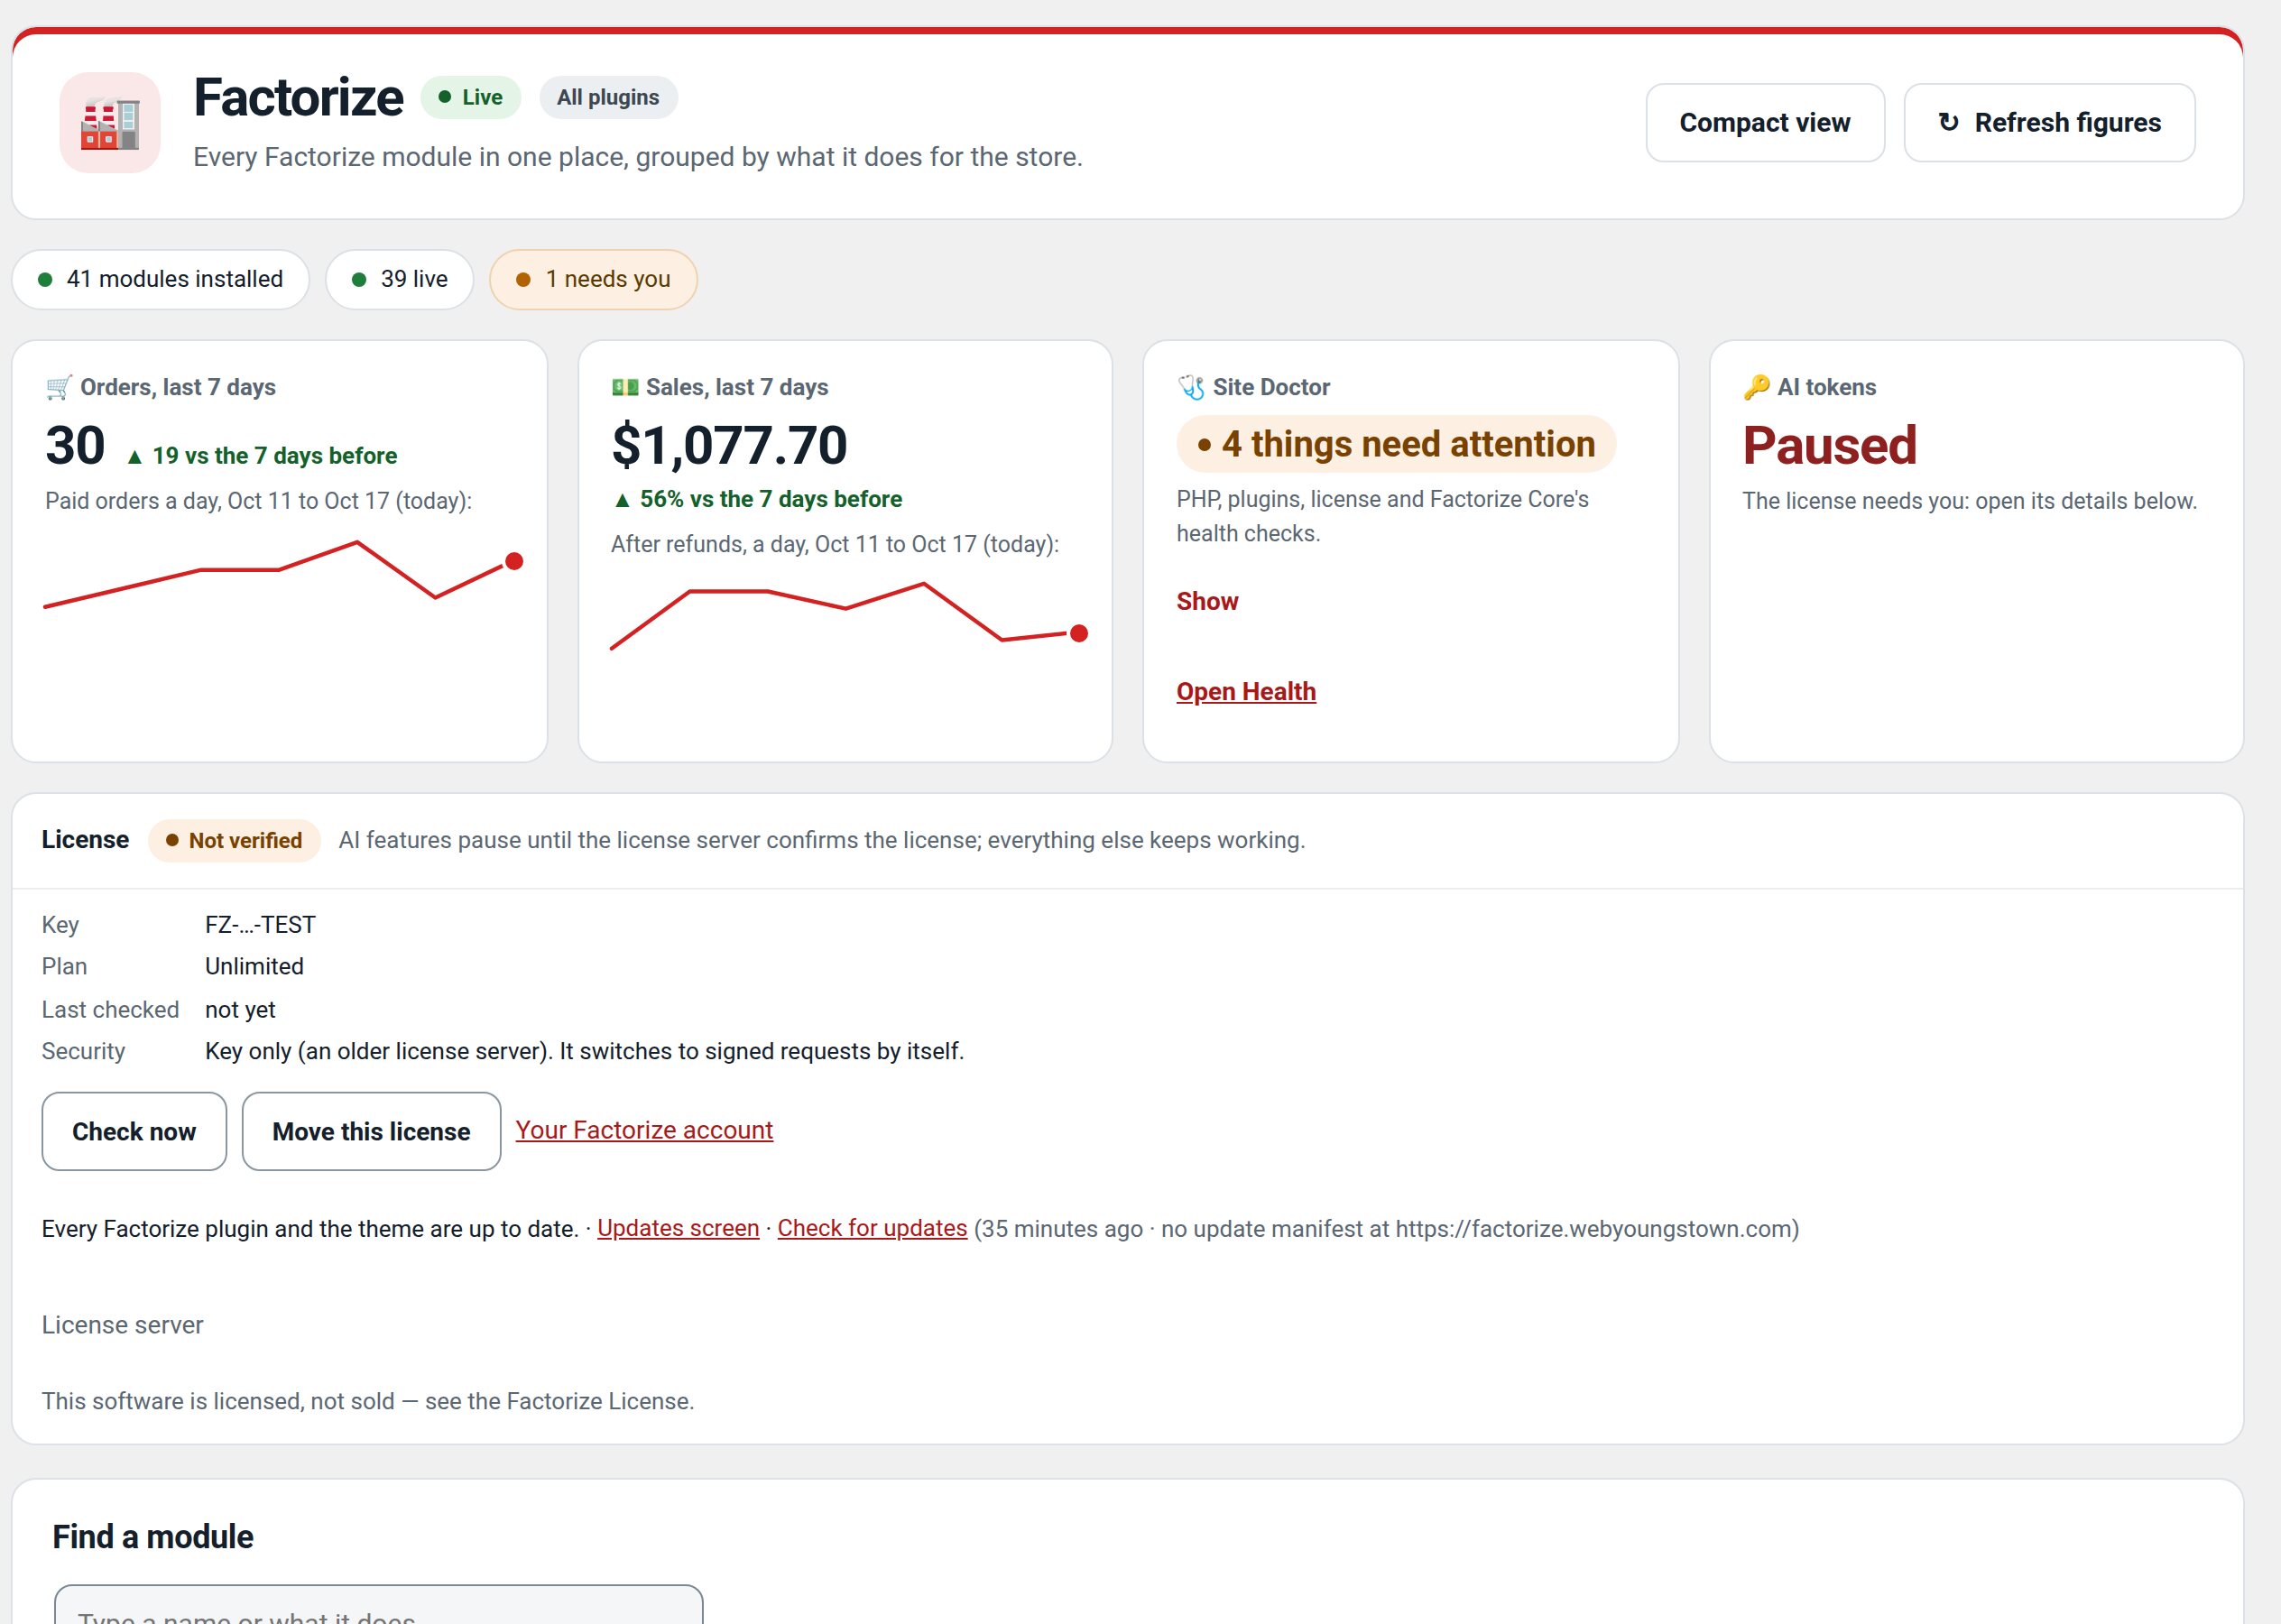Screen dimensions: 2281x1624
Task: Click the Factorize factory logo icon
Action: [x=110, y=123]
